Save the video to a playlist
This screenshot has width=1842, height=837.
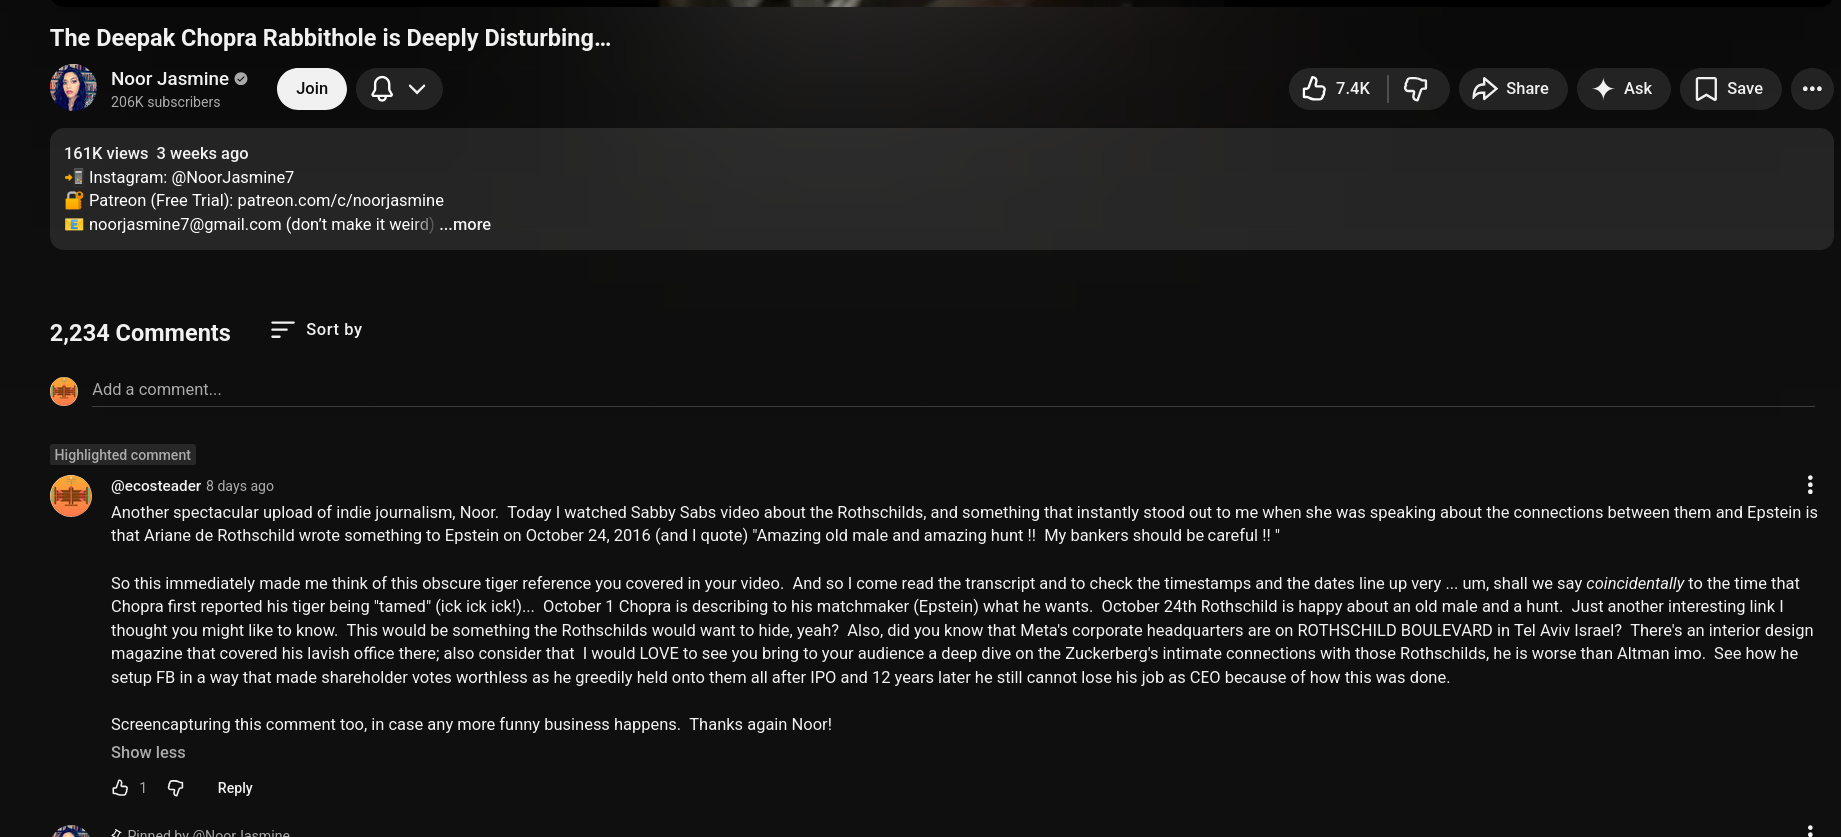pos(1730,89)
